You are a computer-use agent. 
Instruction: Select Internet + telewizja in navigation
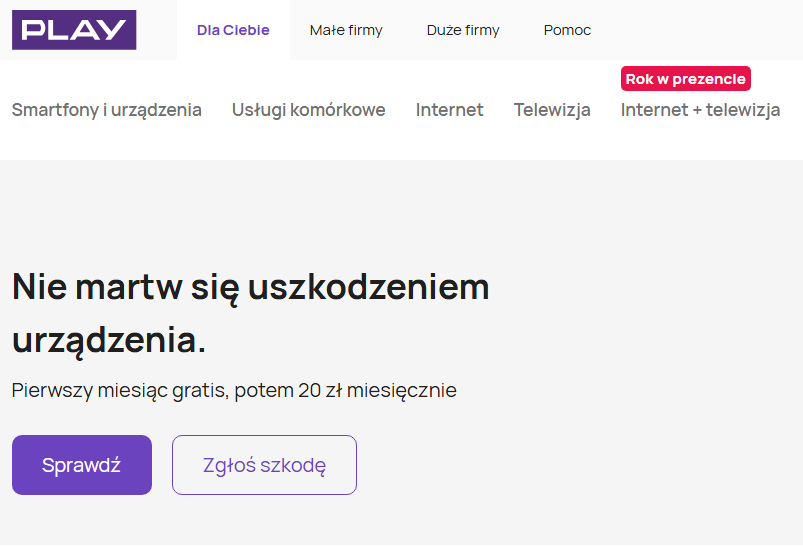coord(700,110)
